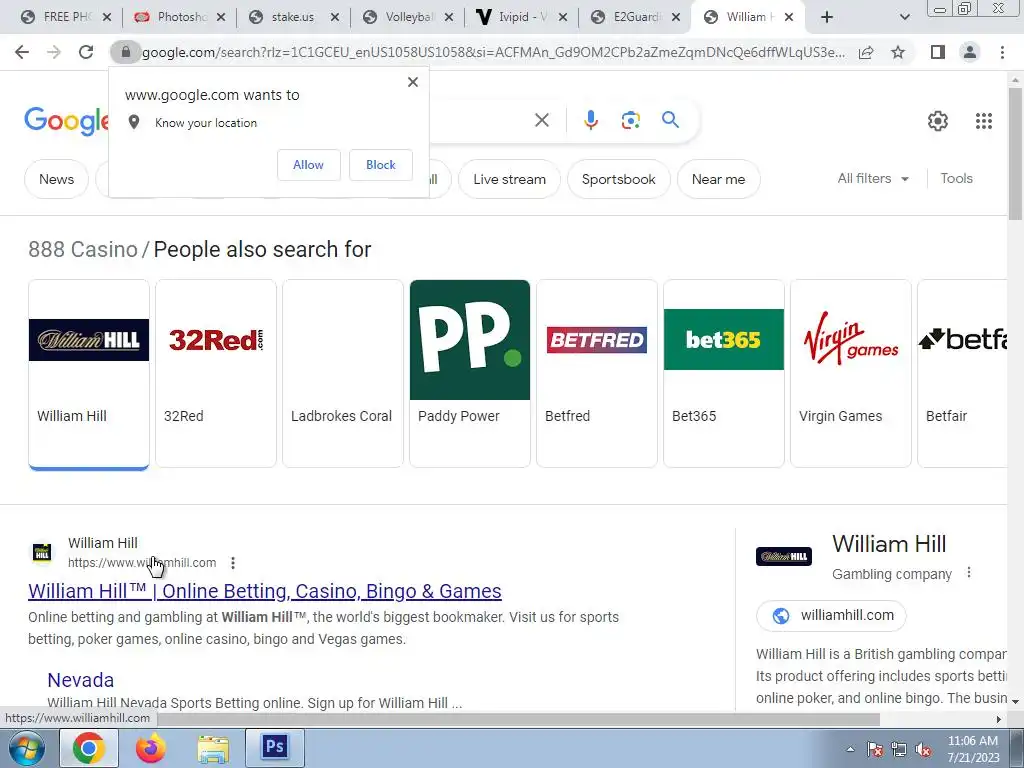Screen dimensions: 1024x768
Task: Select the Bet365 card
Action: [724, 374]
